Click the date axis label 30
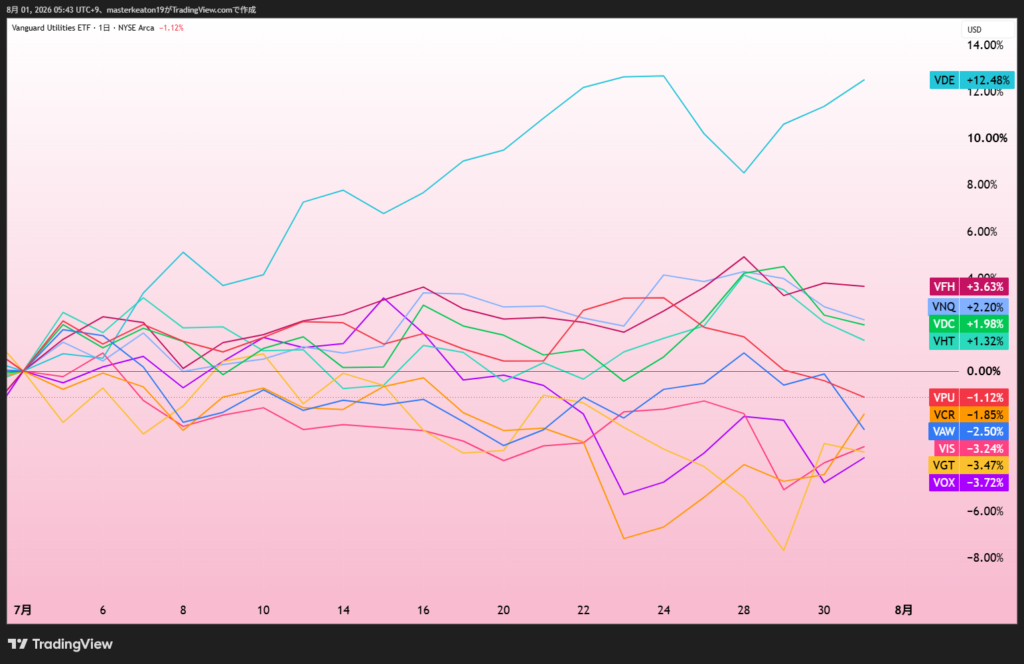The image size is (1024, 664). (x=824, y=610)
